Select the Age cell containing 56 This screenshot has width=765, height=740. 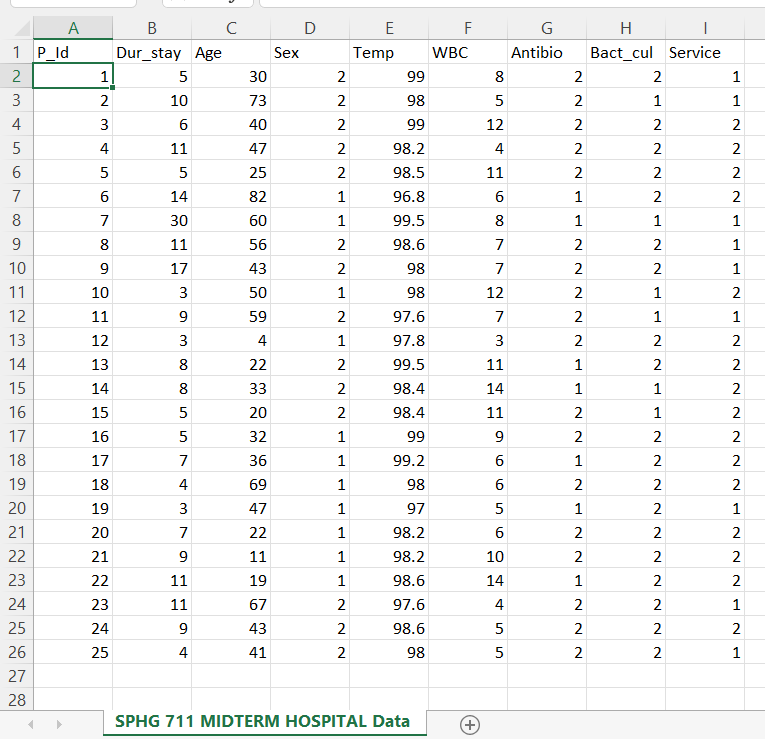(231, 244)
